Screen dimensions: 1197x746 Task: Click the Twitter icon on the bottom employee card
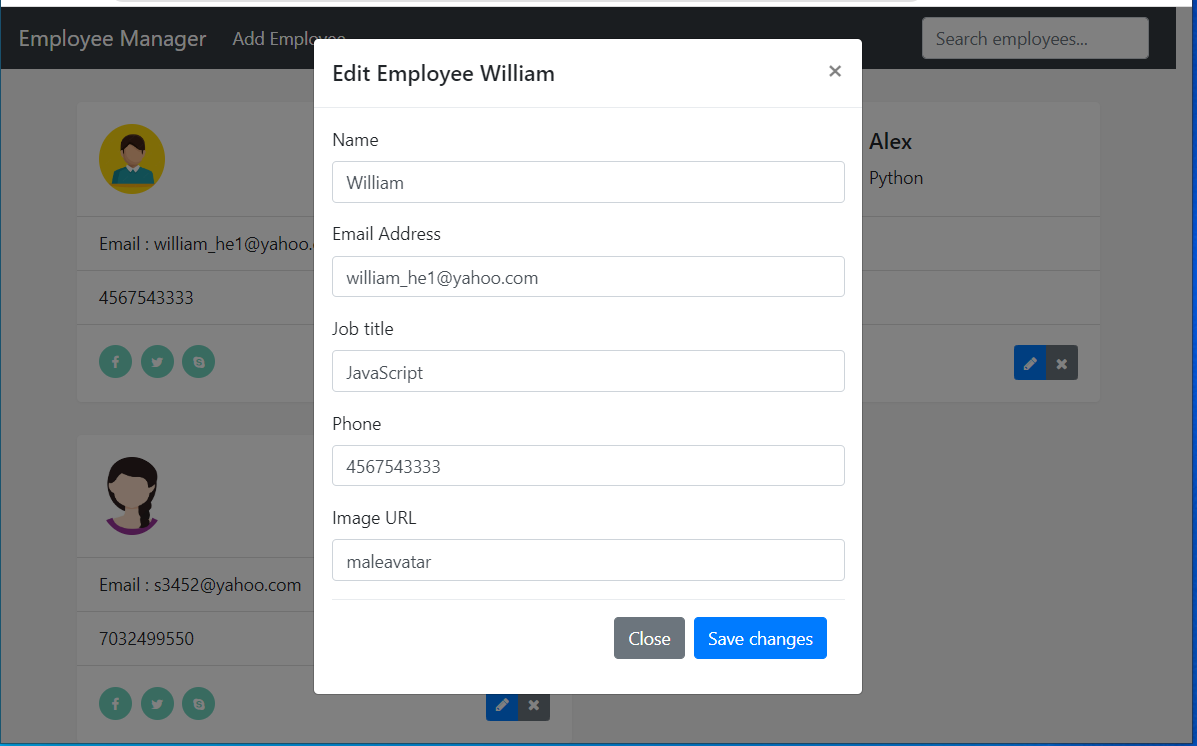157,704
